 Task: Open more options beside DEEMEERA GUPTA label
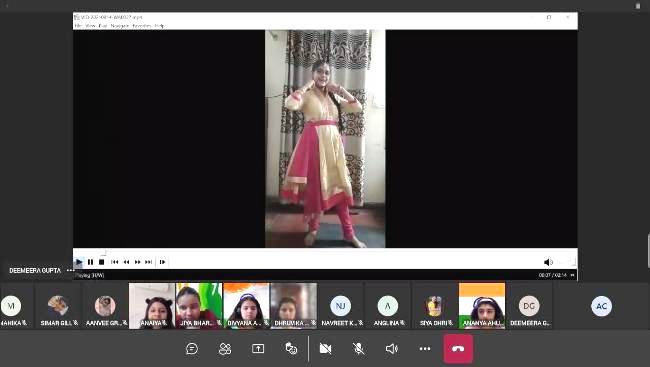(x=70, y=270)
